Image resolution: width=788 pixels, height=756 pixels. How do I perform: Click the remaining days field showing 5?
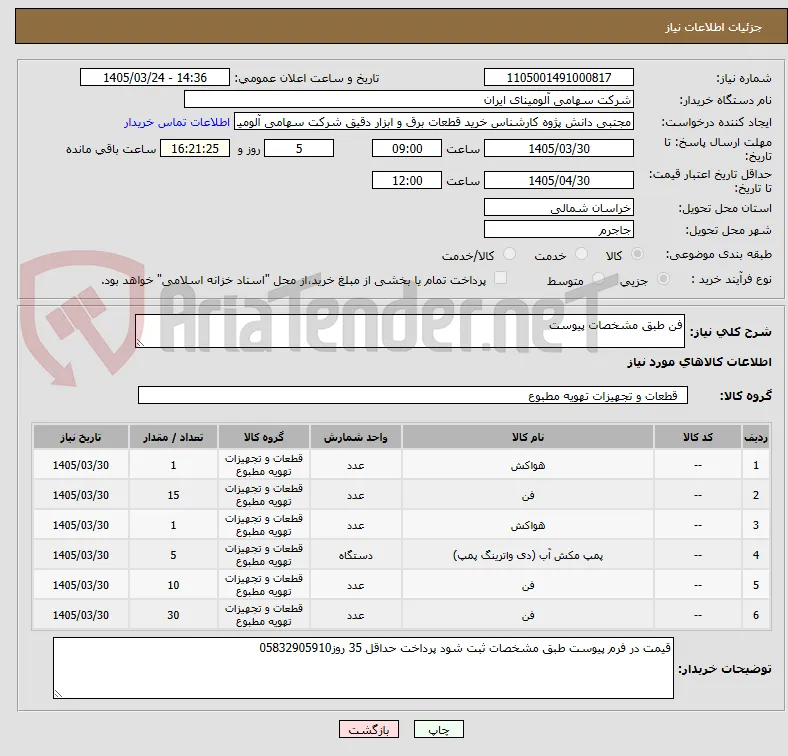point(299,148)
